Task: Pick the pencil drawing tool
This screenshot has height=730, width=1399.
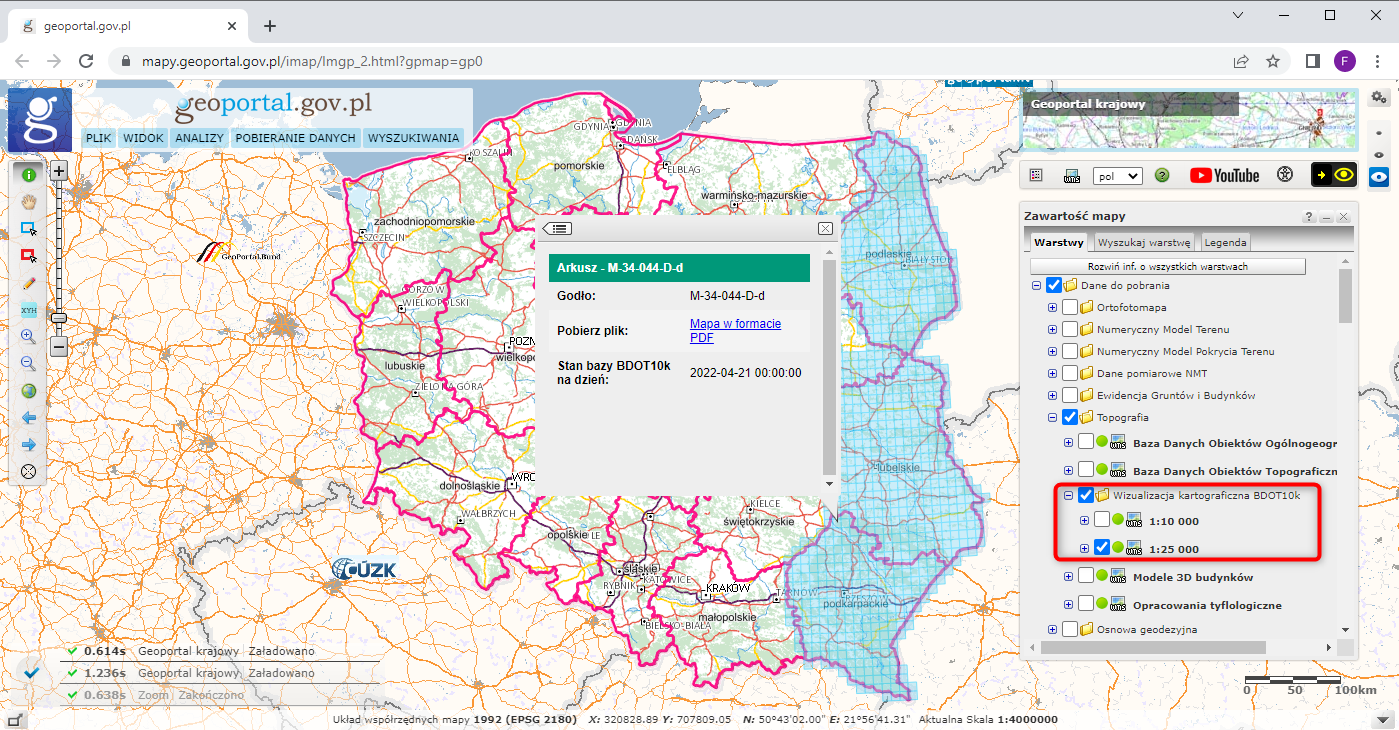Action: 29,283
